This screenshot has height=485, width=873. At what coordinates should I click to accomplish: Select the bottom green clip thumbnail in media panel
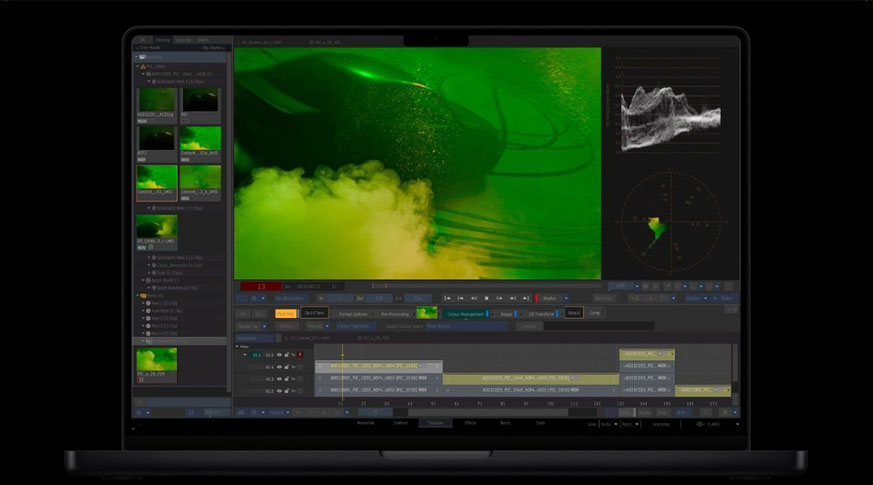pyautogui.click(x=156, y=360)
